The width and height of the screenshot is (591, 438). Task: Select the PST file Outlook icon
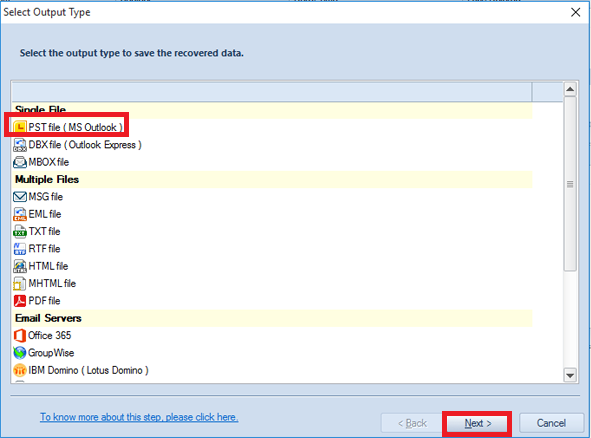click(20, 127)
